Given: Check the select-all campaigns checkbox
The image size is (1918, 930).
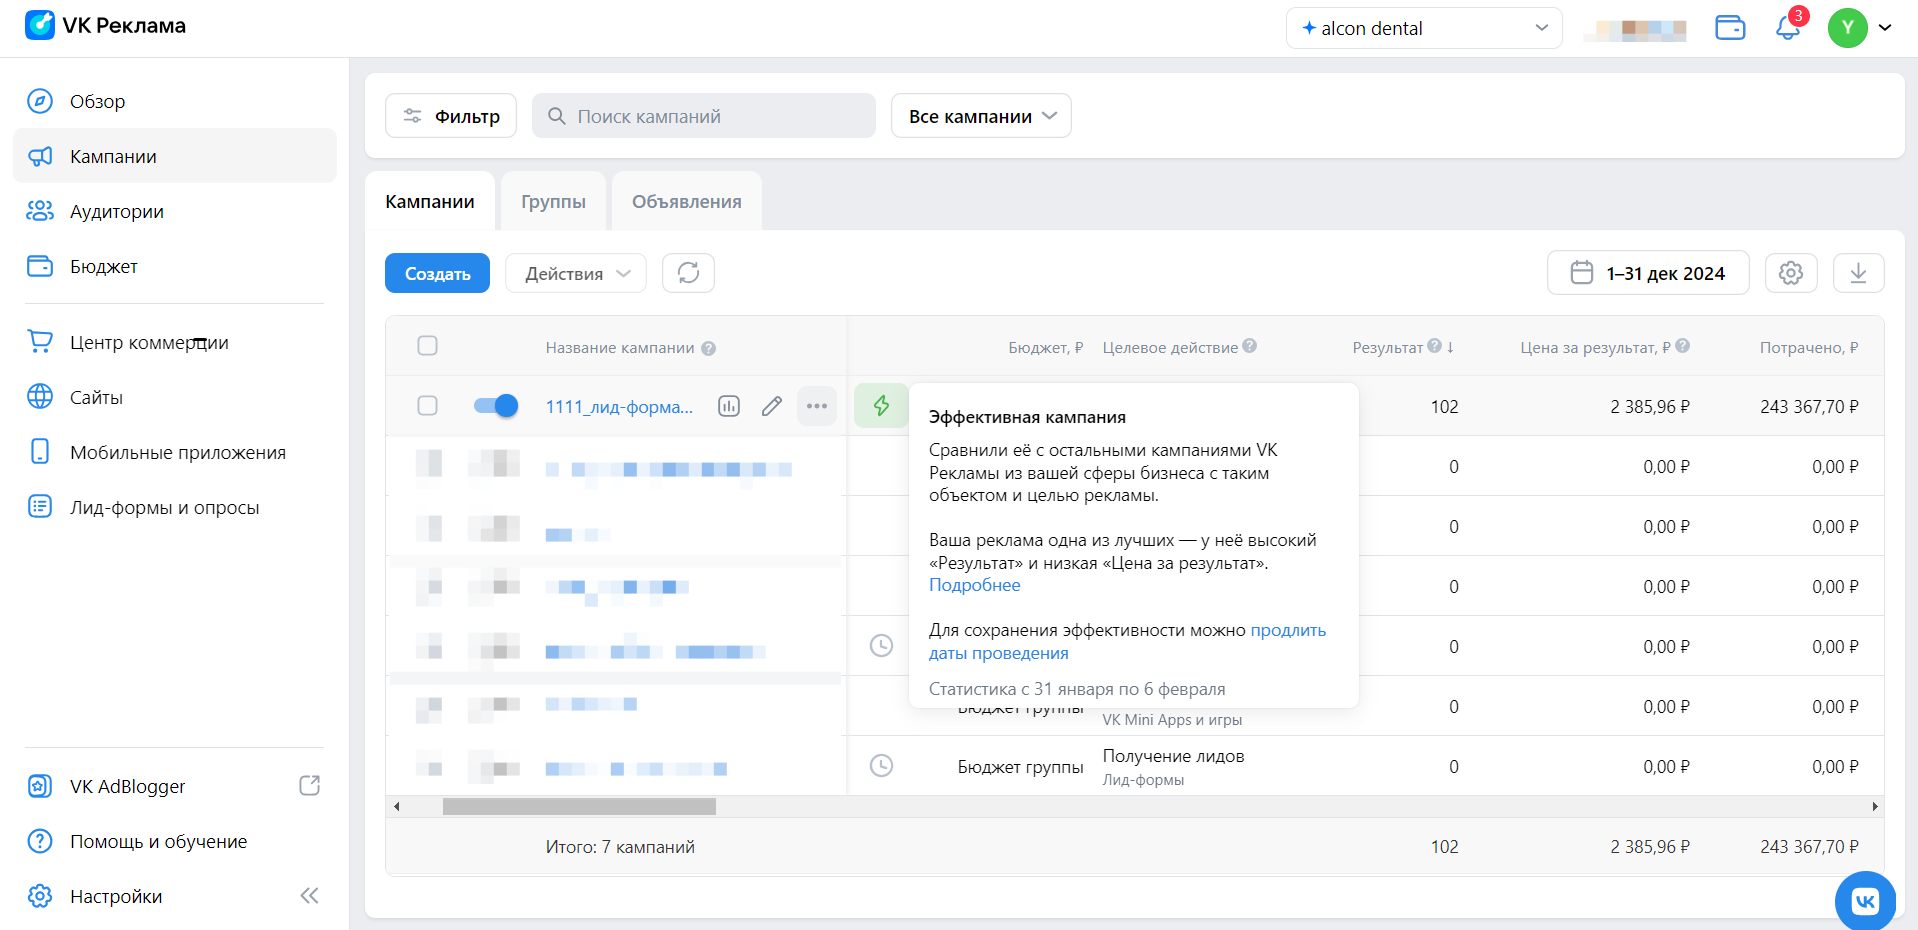Looking at the screenshot, I should (428, 346).
